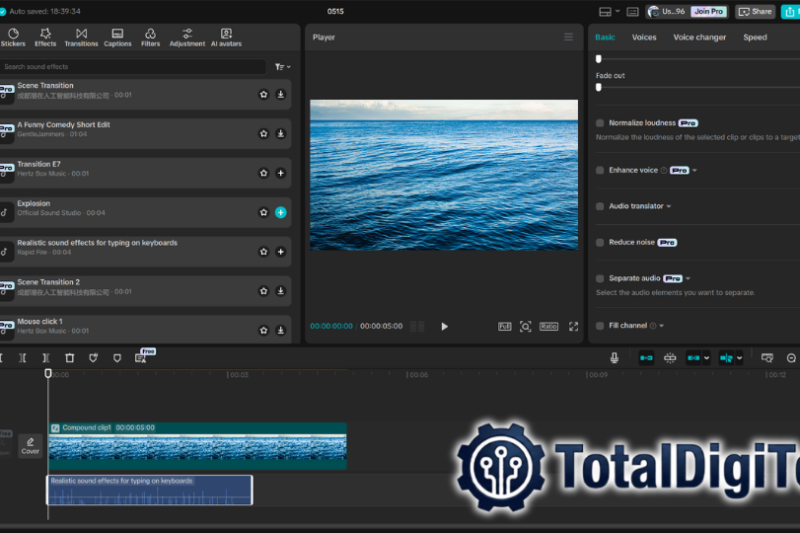Favorite the Scene Transition sound (star)

(x=264, y=94)
